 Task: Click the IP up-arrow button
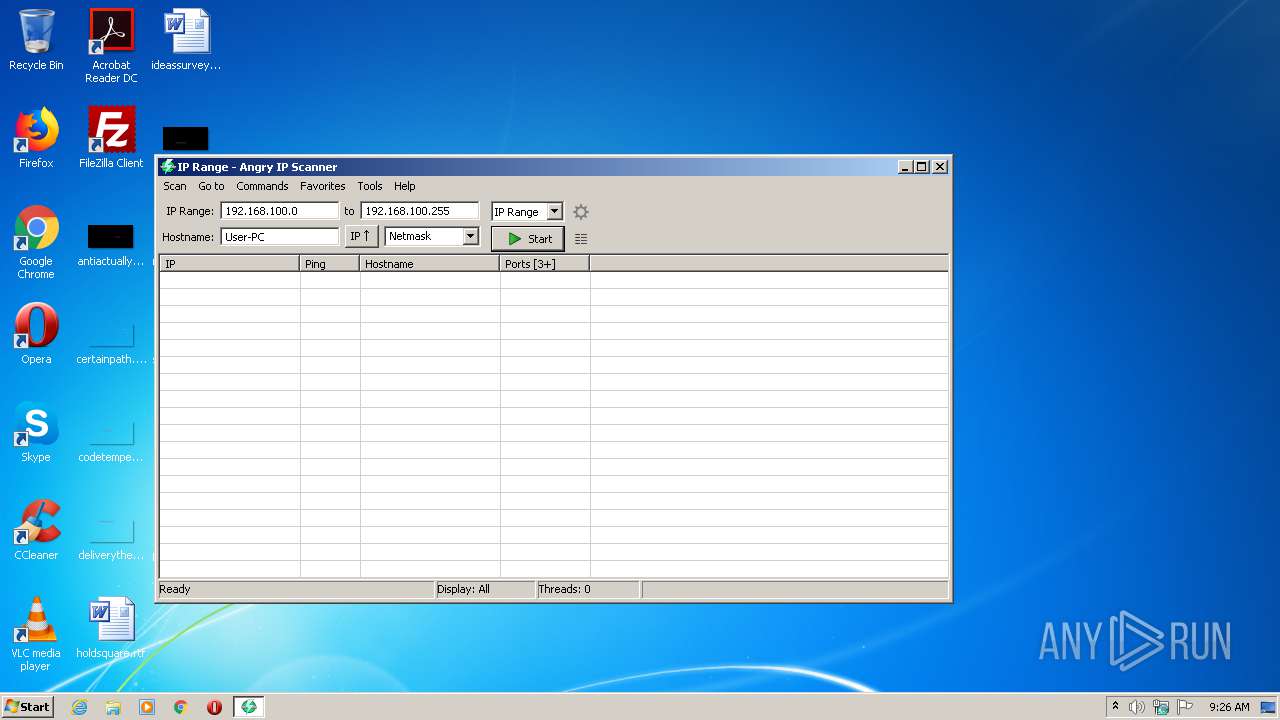coord(361,237)
